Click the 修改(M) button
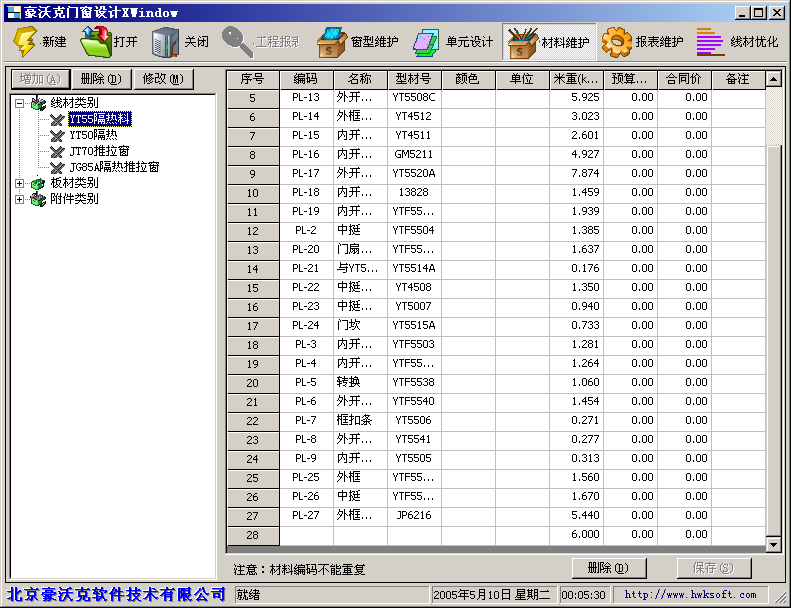Viewport: 791px width, 608px height. coord(163,79)
